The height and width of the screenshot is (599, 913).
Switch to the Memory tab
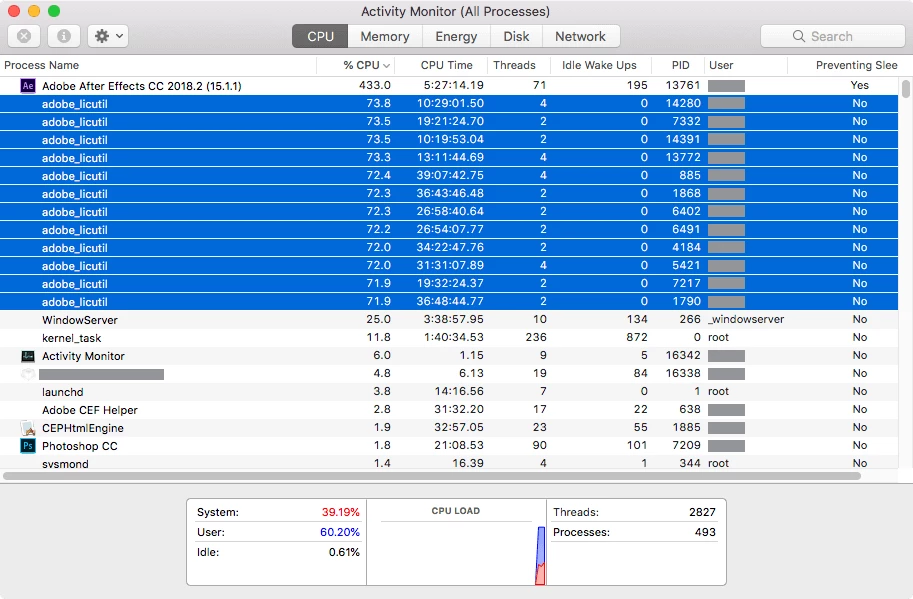tap(385, 36)
